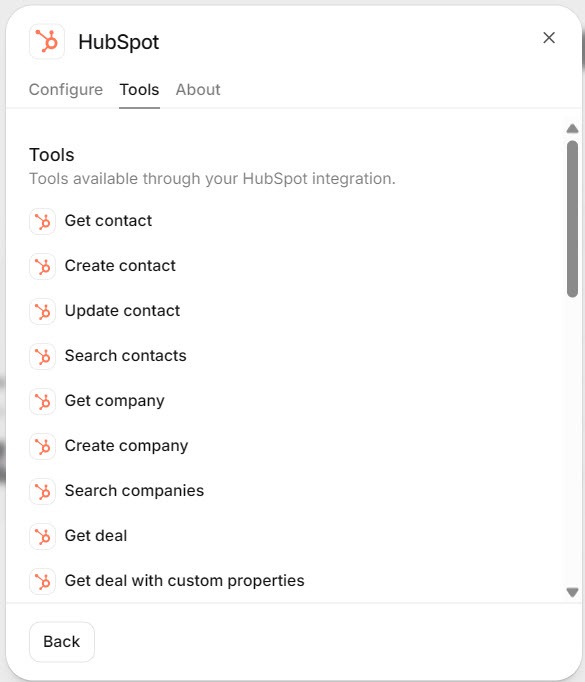Click the 'Tools available through your HubSpot integration' description
Image resolution: width=585 pixels, height=682 pixels.
click(212, 179)
